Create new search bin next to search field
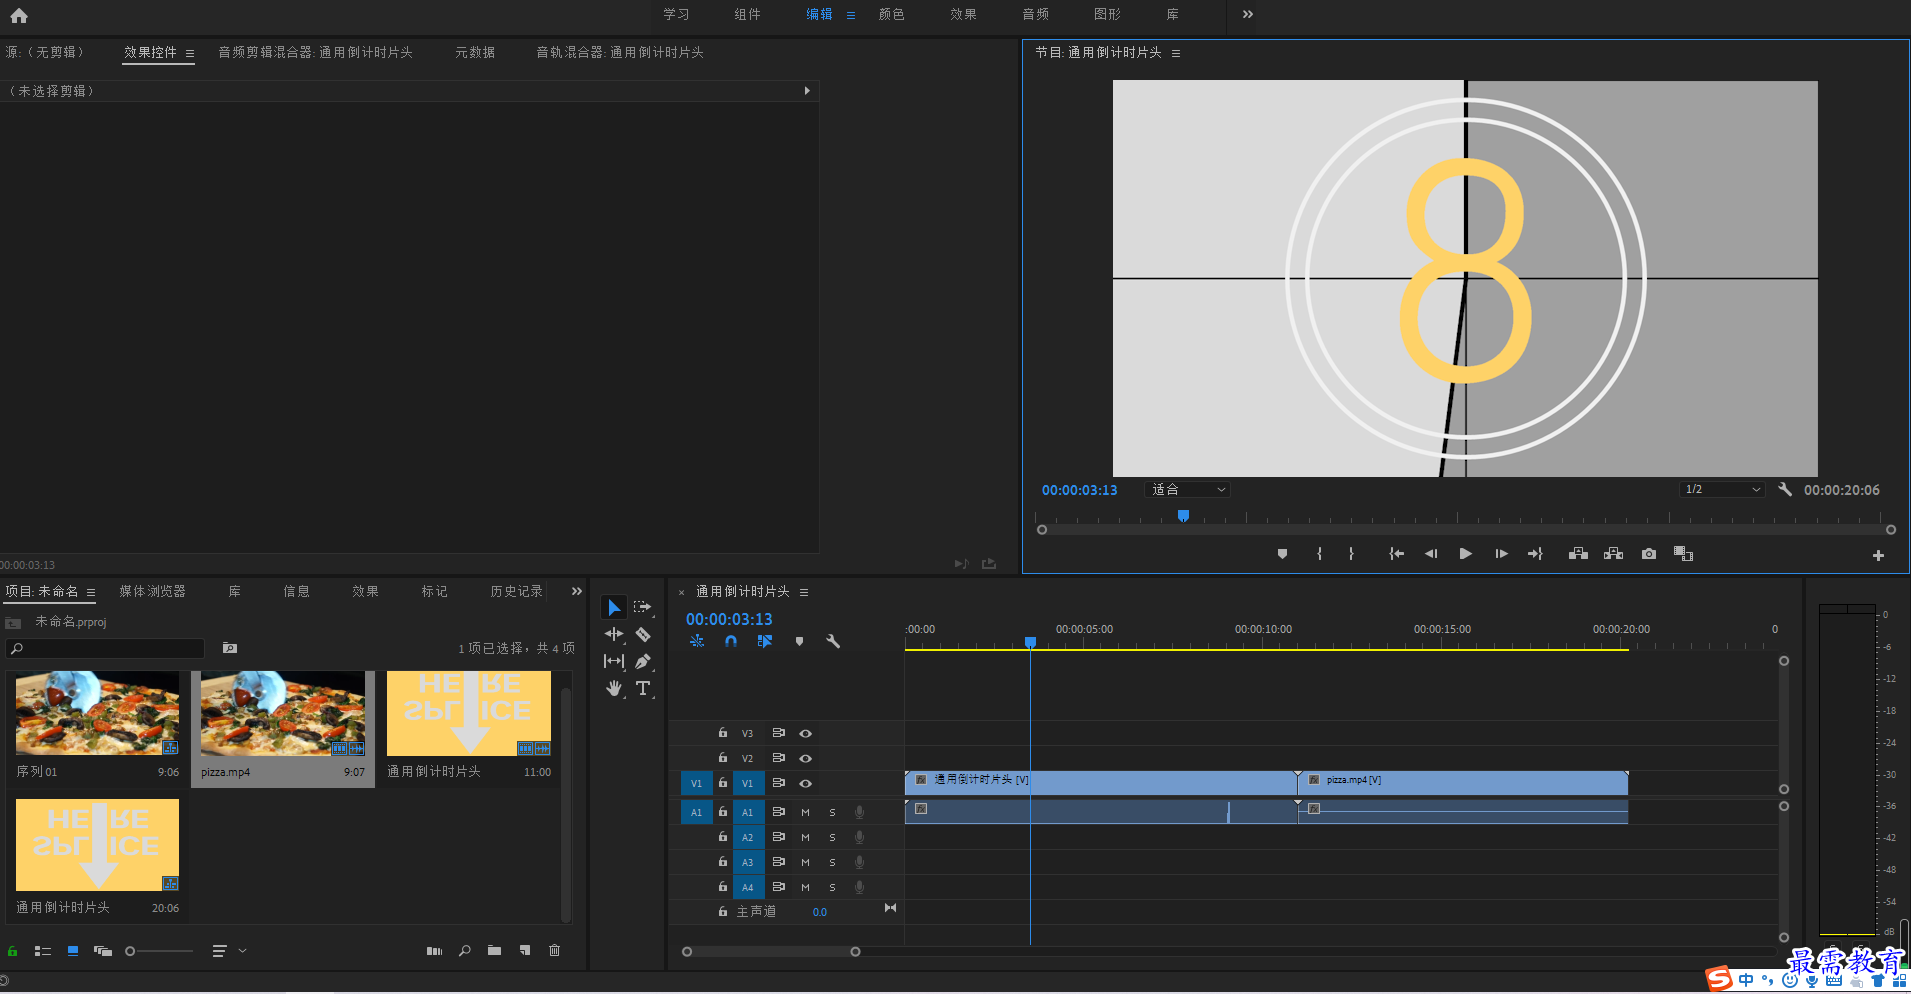Screen dimensions: 1911x994 coord(230,648)
